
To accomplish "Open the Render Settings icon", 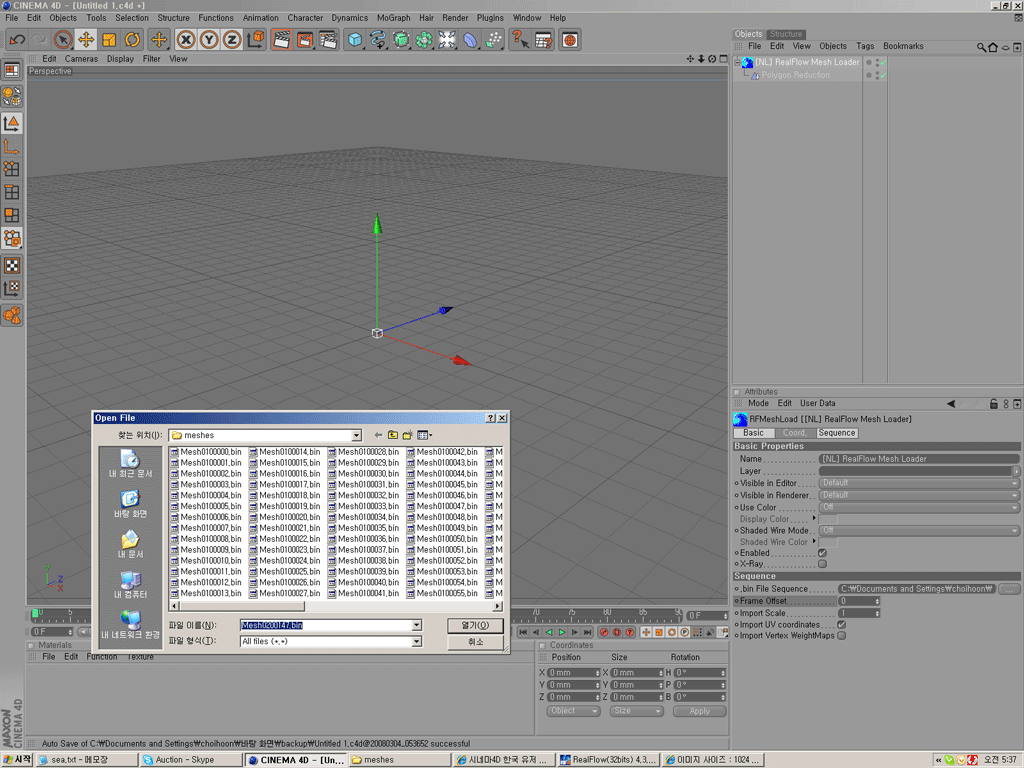I will coord(328,40).
